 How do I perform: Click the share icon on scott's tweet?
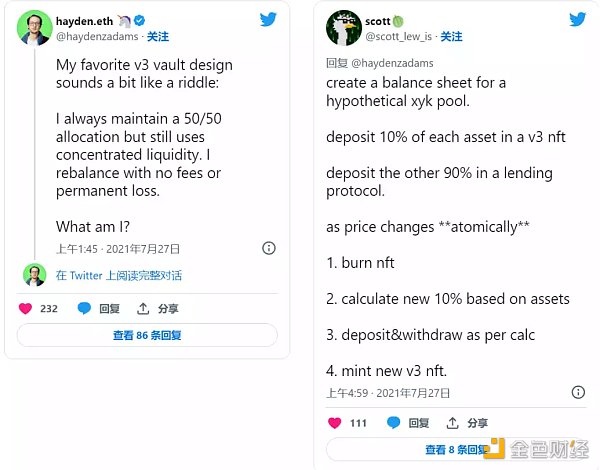coord(452,423)
